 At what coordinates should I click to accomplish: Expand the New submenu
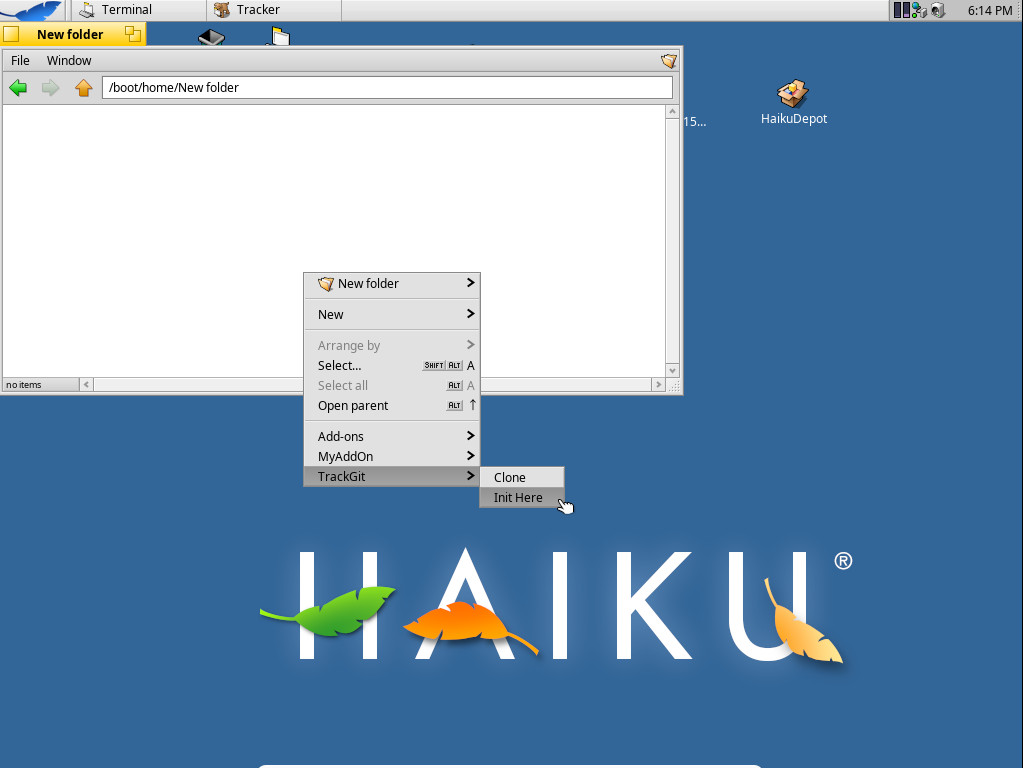click(x=392, y=315)
